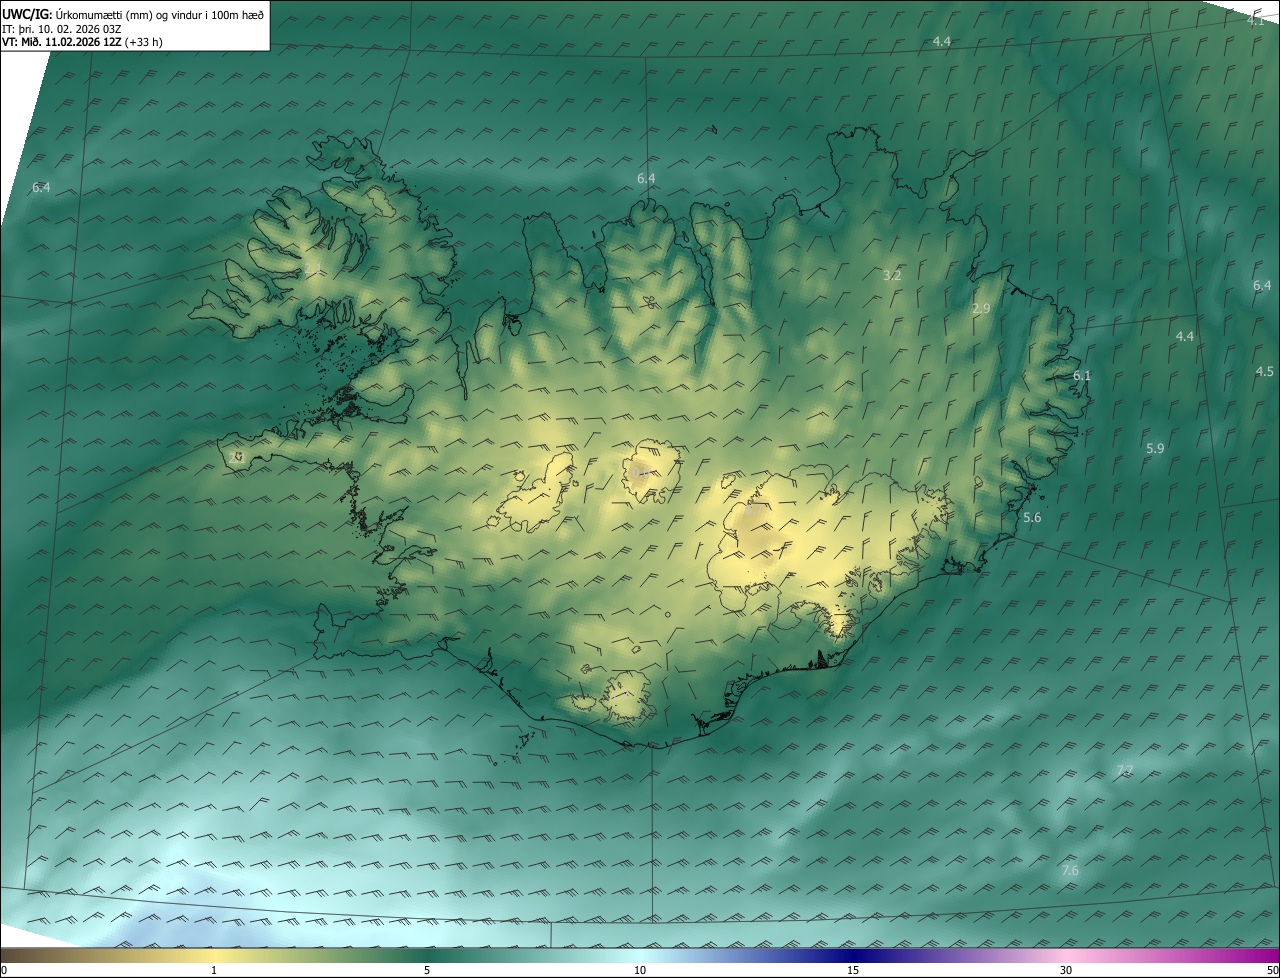Select the 5.9 value label over the sea
The image size is (1280, 978).
pos(1155,449)
